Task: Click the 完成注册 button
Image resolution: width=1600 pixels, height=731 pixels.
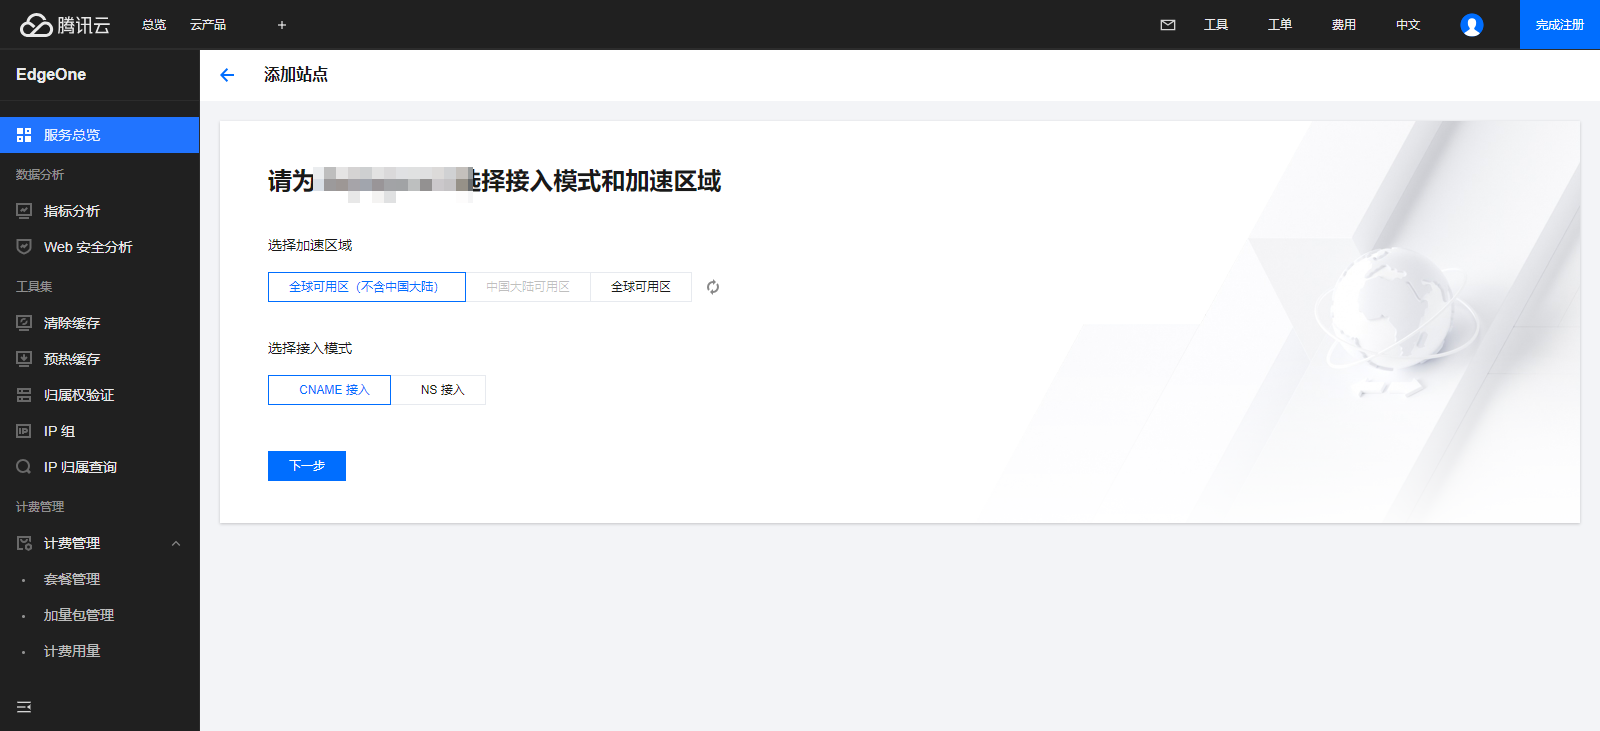Action: (x=1560, y=25)
